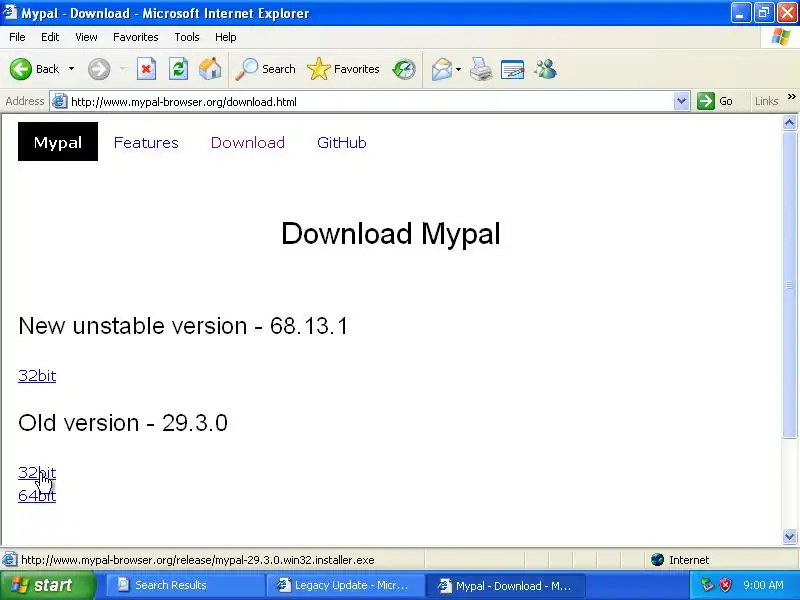The image size is (800, 600).
Task: Open the Tools menu
Action: point(187,37)
